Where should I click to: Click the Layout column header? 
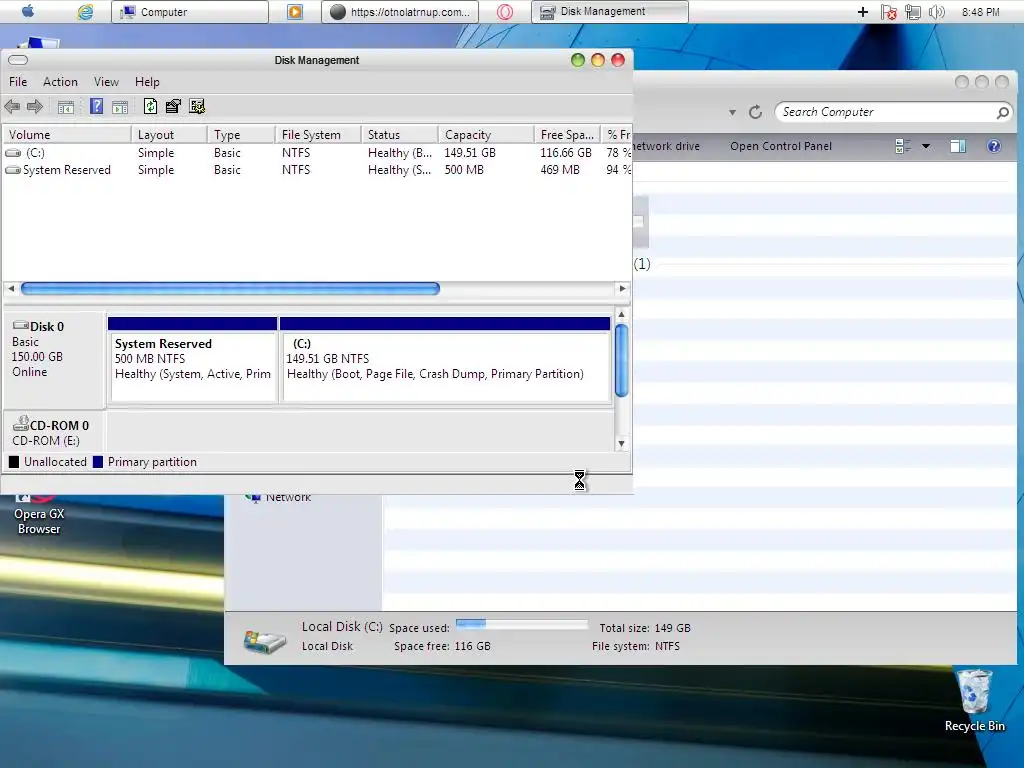pos(169,135)
